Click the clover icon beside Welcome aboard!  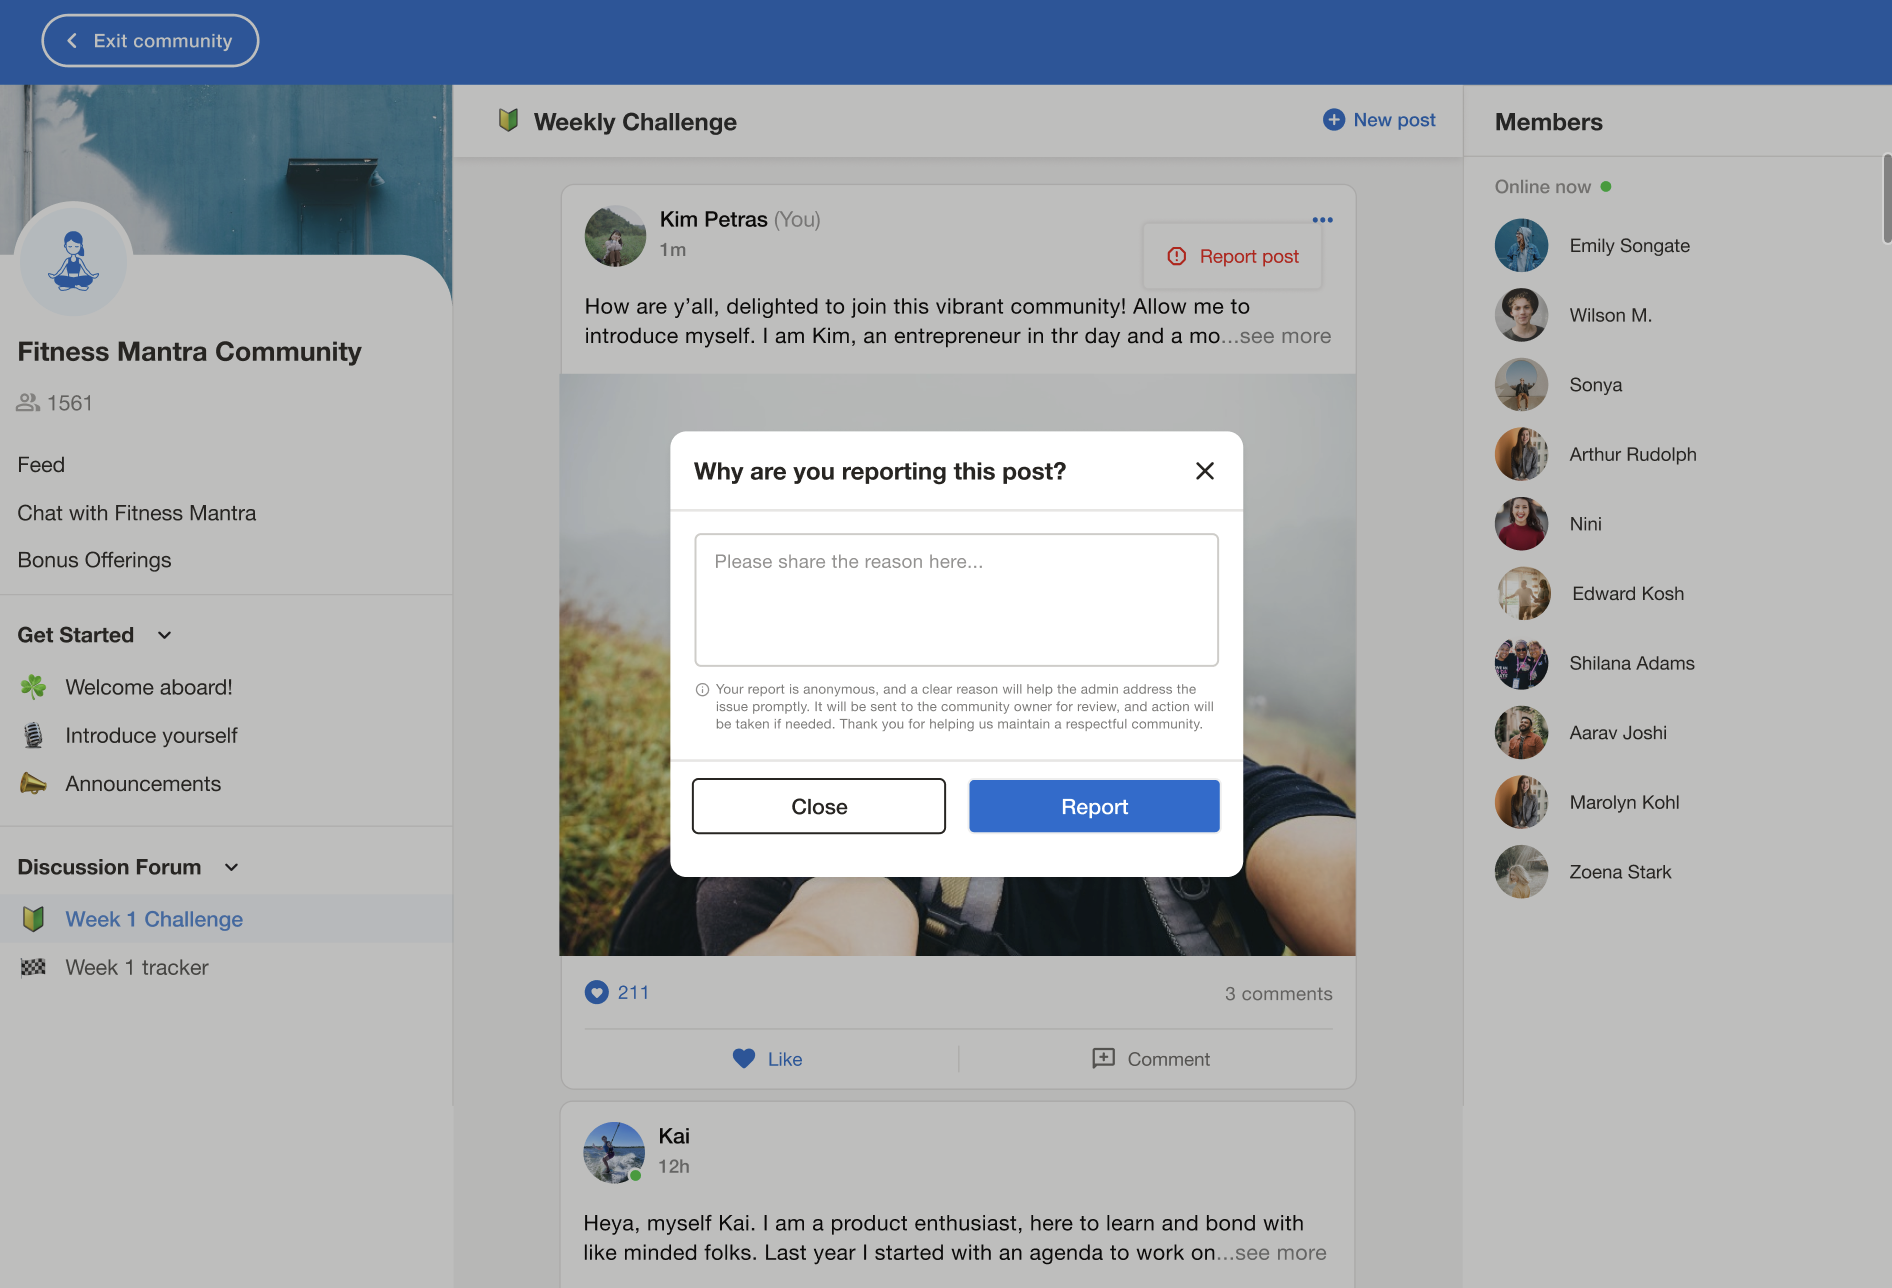[x=33, y=687]
